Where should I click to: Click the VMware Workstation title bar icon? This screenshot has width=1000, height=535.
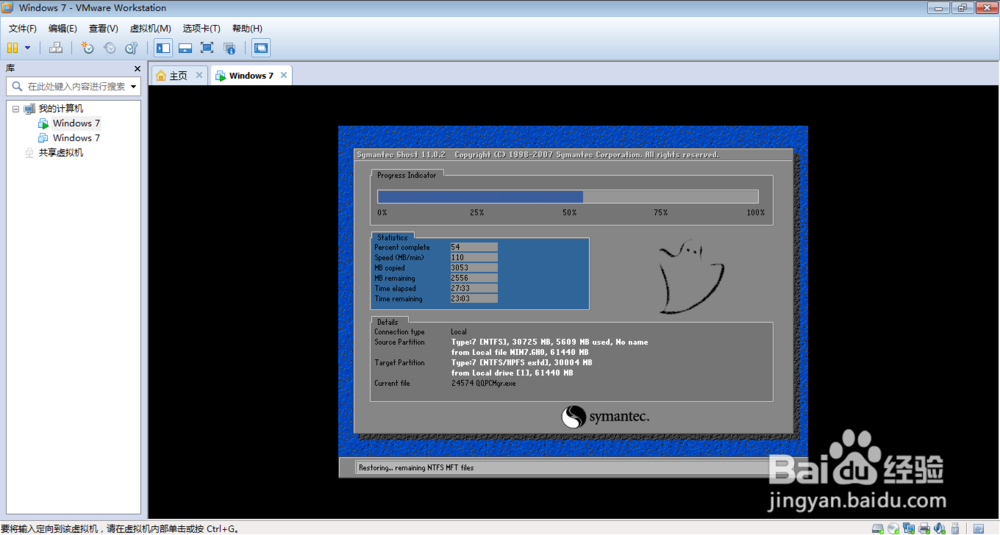8,8
